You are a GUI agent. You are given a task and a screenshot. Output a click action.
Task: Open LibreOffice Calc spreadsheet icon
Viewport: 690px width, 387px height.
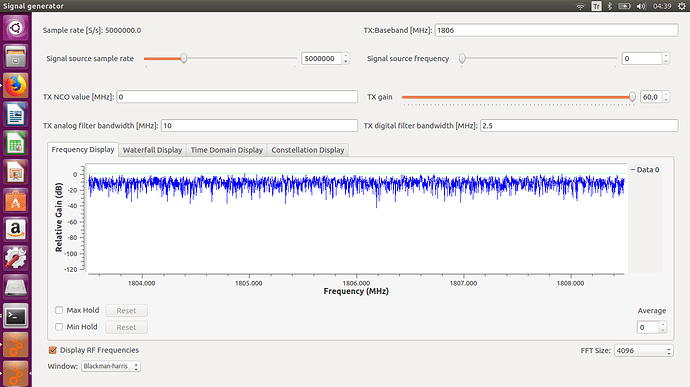16,144
